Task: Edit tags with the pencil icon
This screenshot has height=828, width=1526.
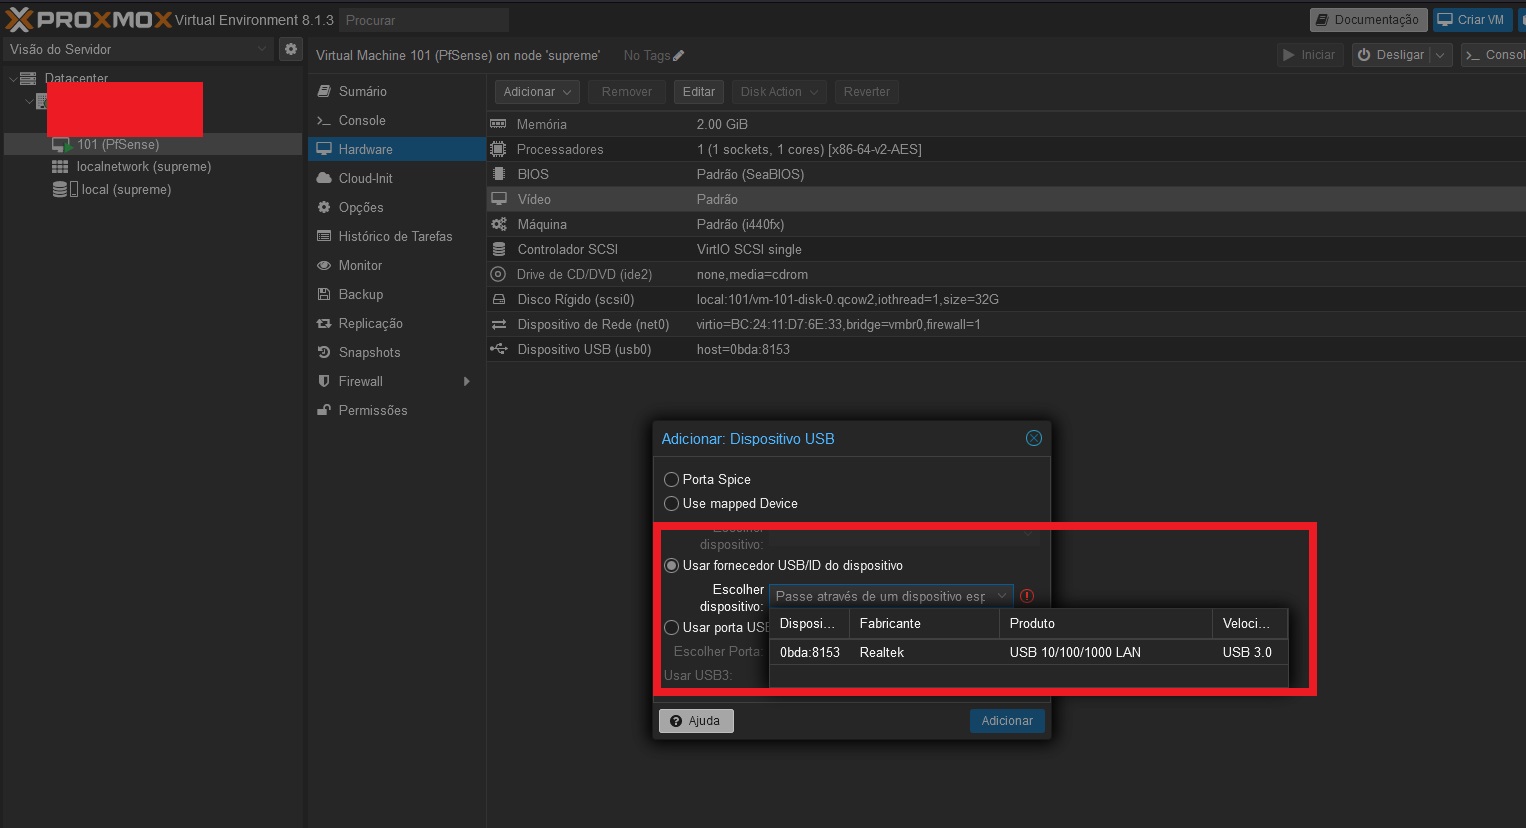Action: (679, 56)
